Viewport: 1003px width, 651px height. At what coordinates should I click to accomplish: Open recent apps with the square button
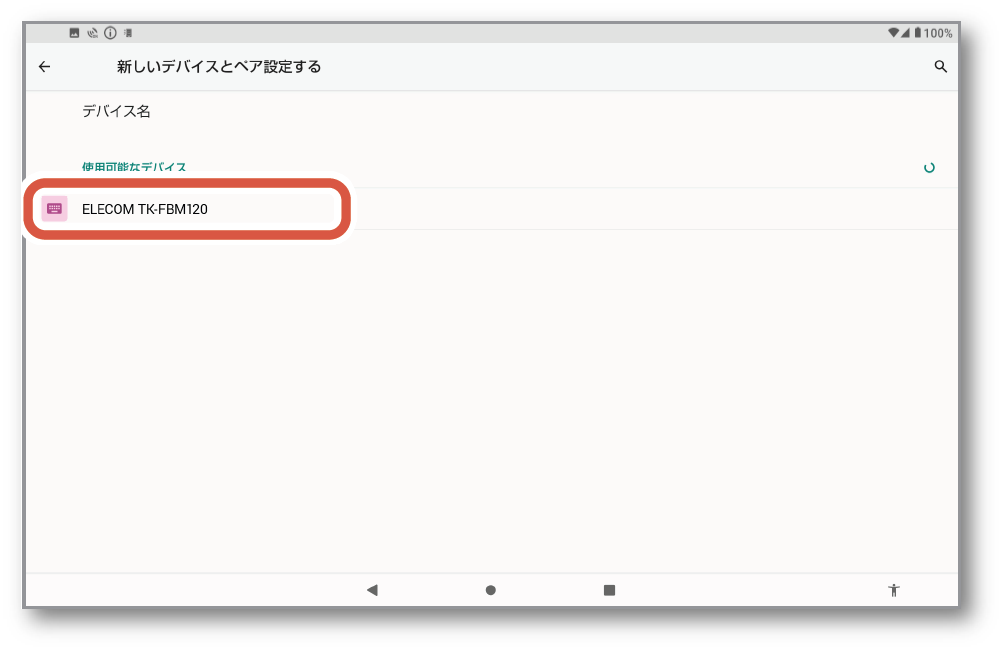(609, 590)
